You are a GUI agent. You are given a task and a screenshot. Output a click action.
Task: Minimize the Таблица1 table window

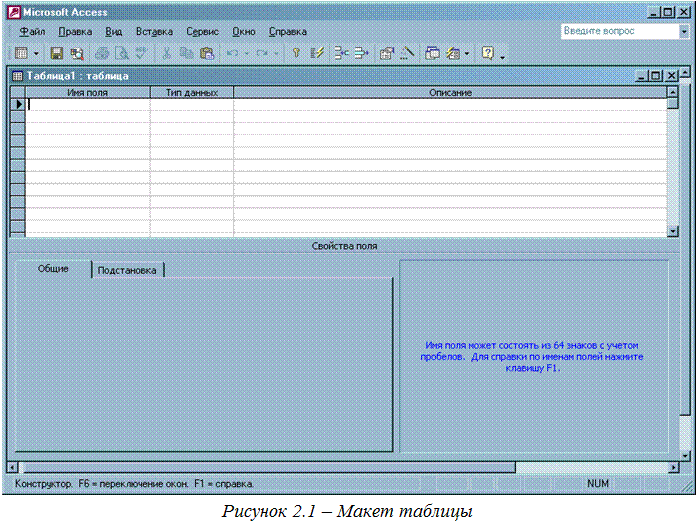[642, 76]
